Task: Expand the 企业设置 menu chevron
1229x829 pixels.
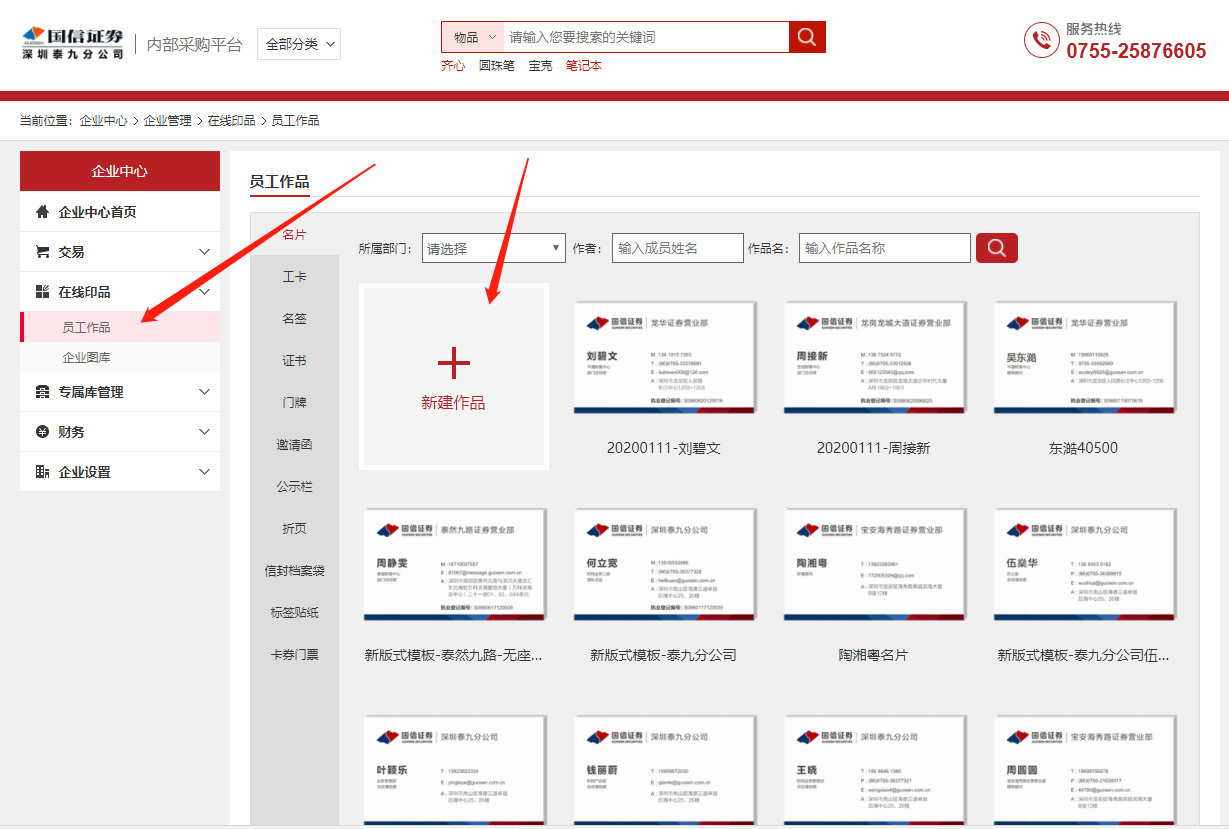Action: coord(204,472)
